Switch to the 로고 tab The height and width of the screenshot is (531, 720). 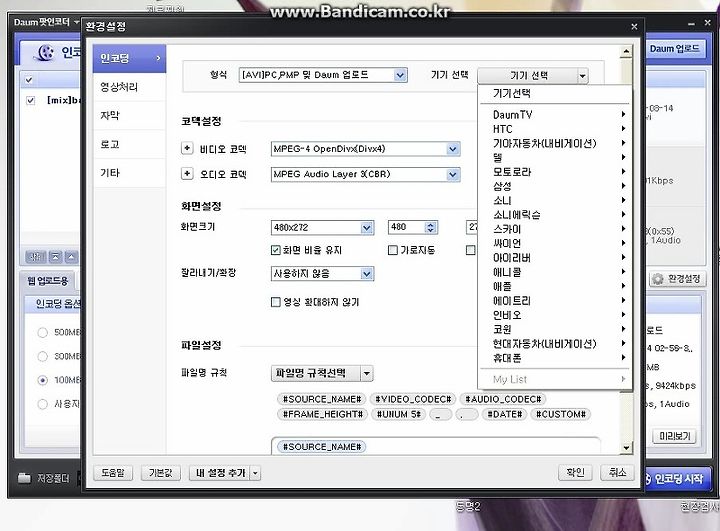[x=129, y=144]
